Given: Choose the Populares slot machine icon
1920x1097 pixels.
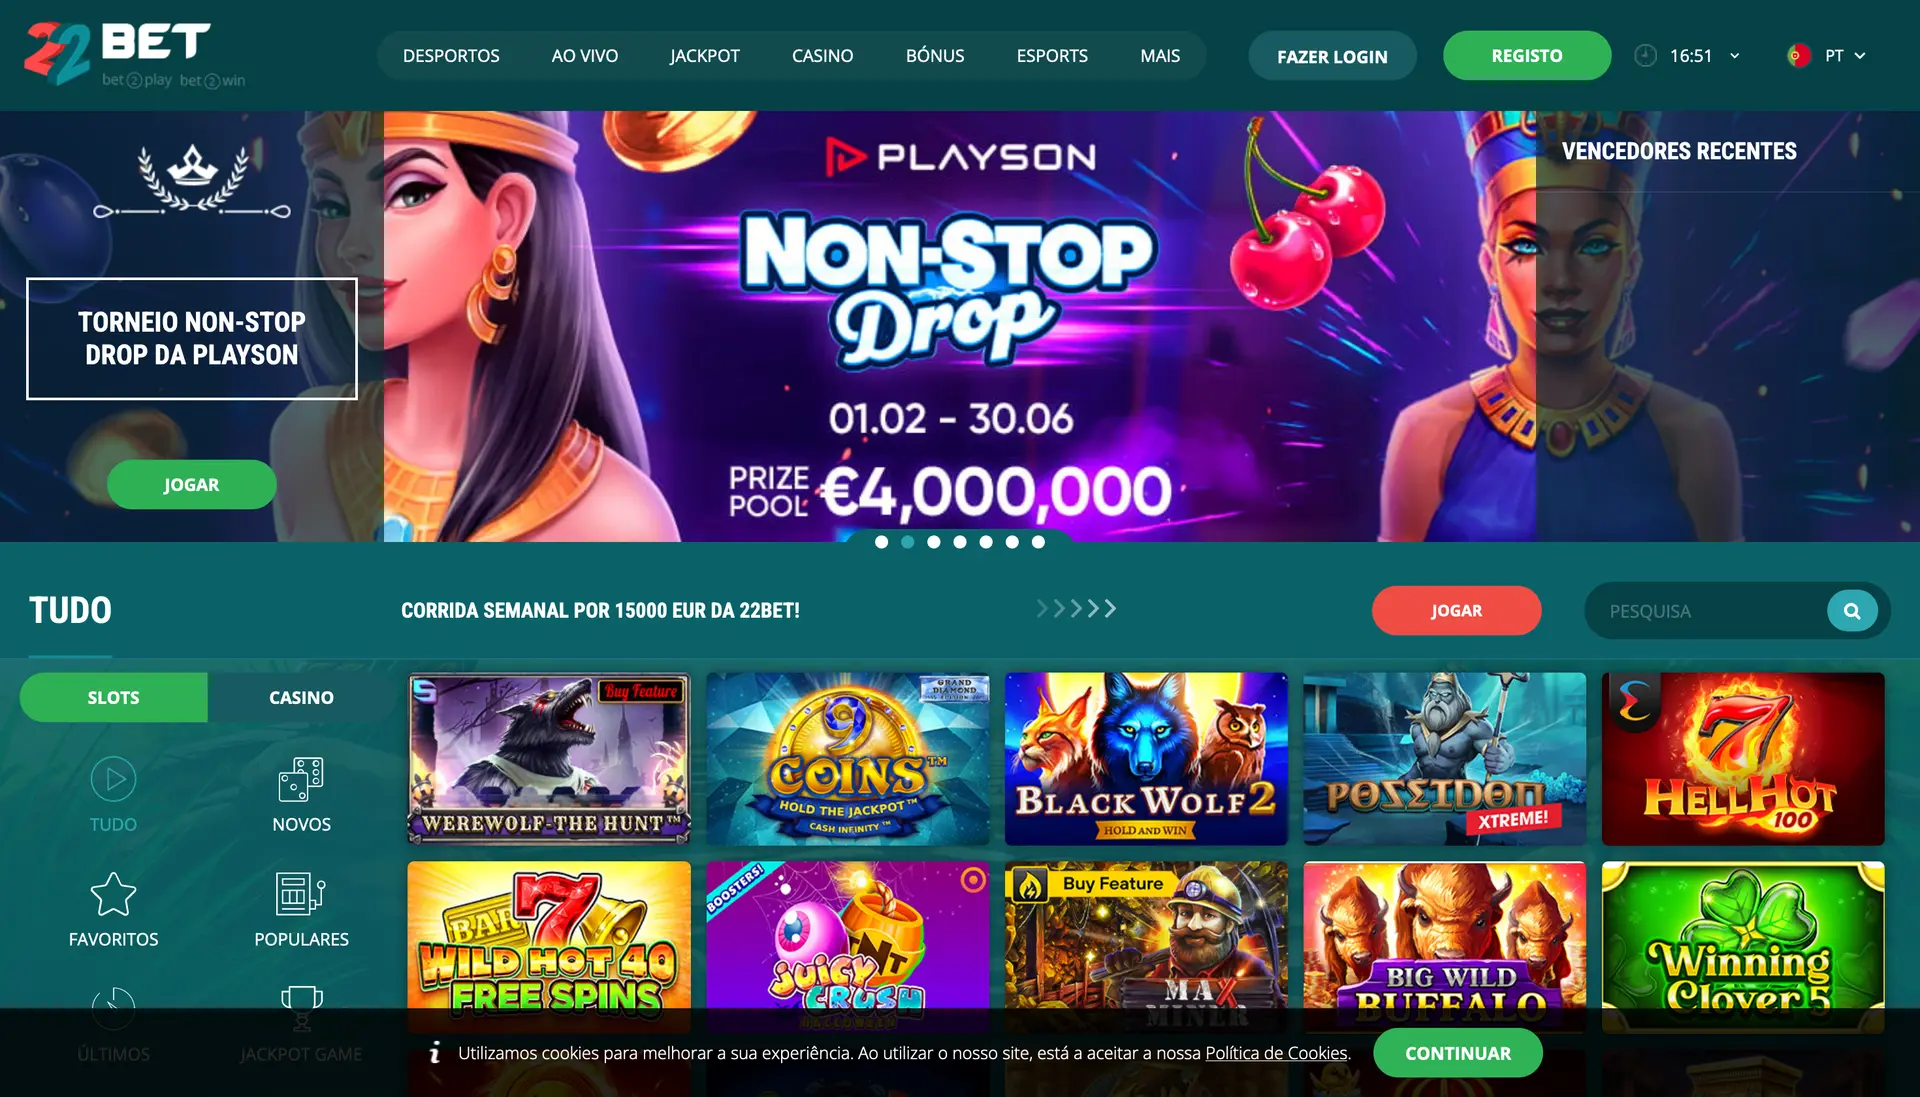Looking at the screenshot, I should pyautogui.click(x=301, y=894).
